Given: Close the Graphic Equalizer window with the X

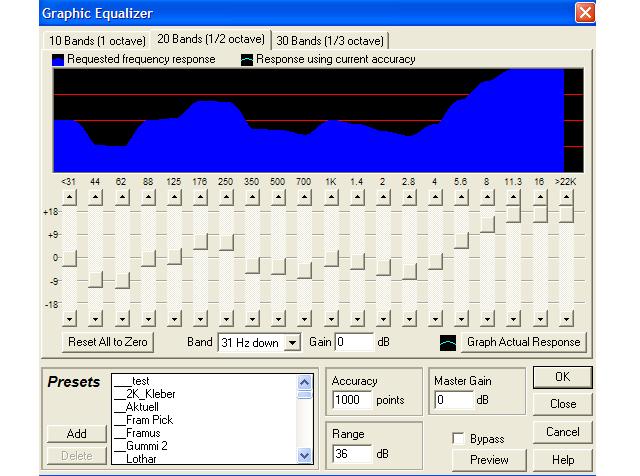Looking at the screenshot, I should click(x=584, y=13).
